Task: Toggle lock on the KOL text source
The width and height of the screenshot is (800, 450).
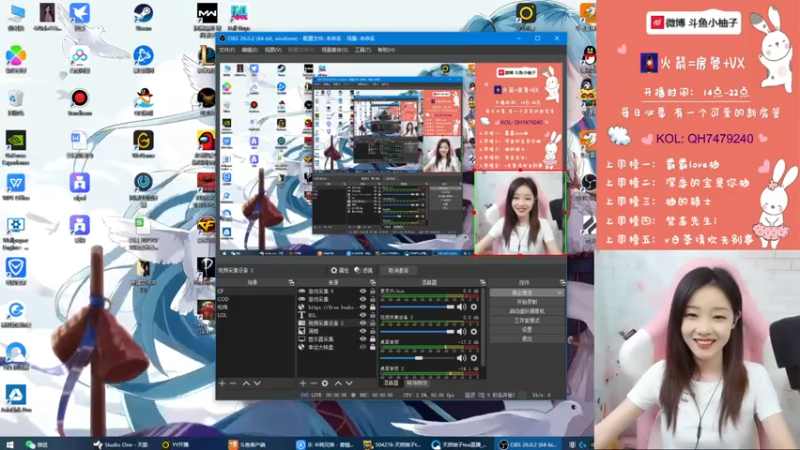Action: pos(372,315)
